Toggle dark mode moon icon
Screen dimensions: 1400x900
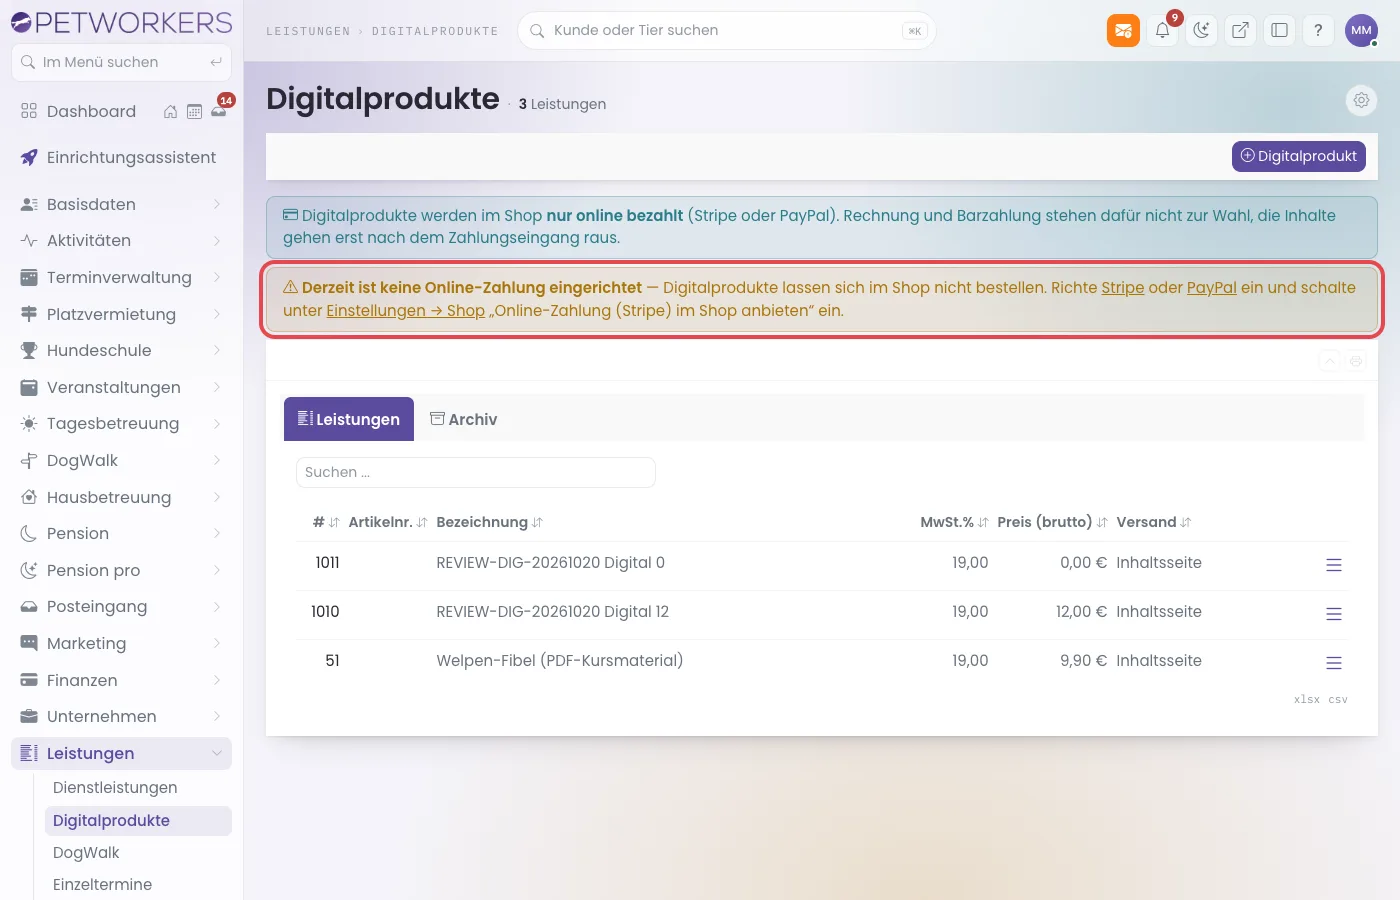pos(1201,30)
